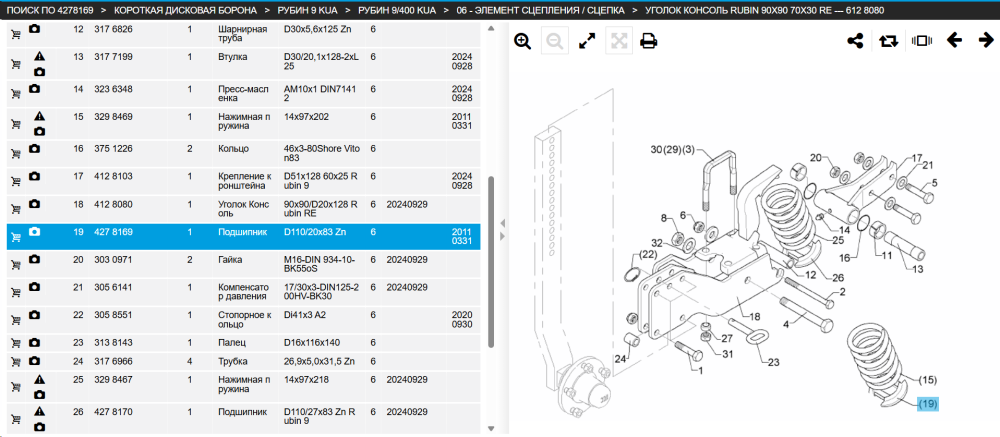This screenshot has height=437, width=1000.
Task: Go to next diagram with right arrow
Action: click(986, 41)
